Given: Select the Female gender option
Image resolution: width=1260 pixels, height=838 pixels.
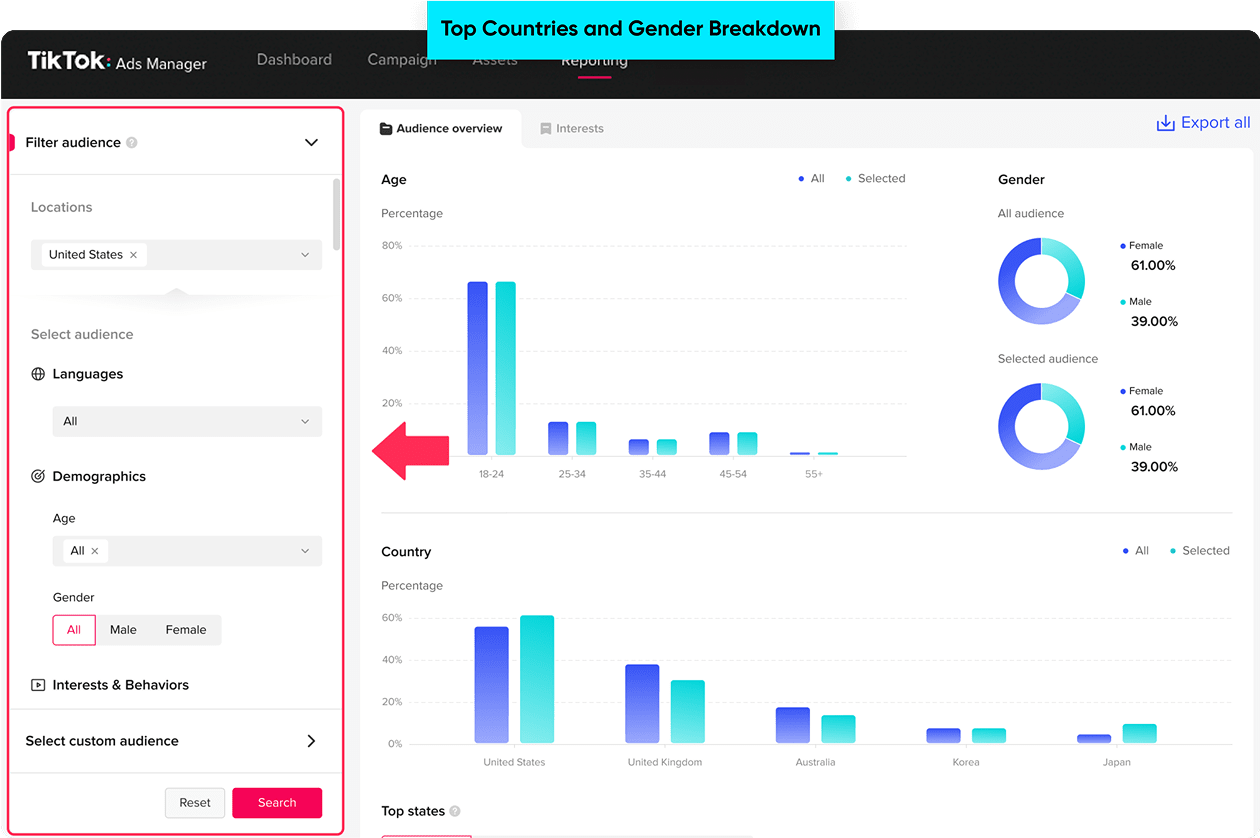Looking at the screenshot, I should 186,630.
